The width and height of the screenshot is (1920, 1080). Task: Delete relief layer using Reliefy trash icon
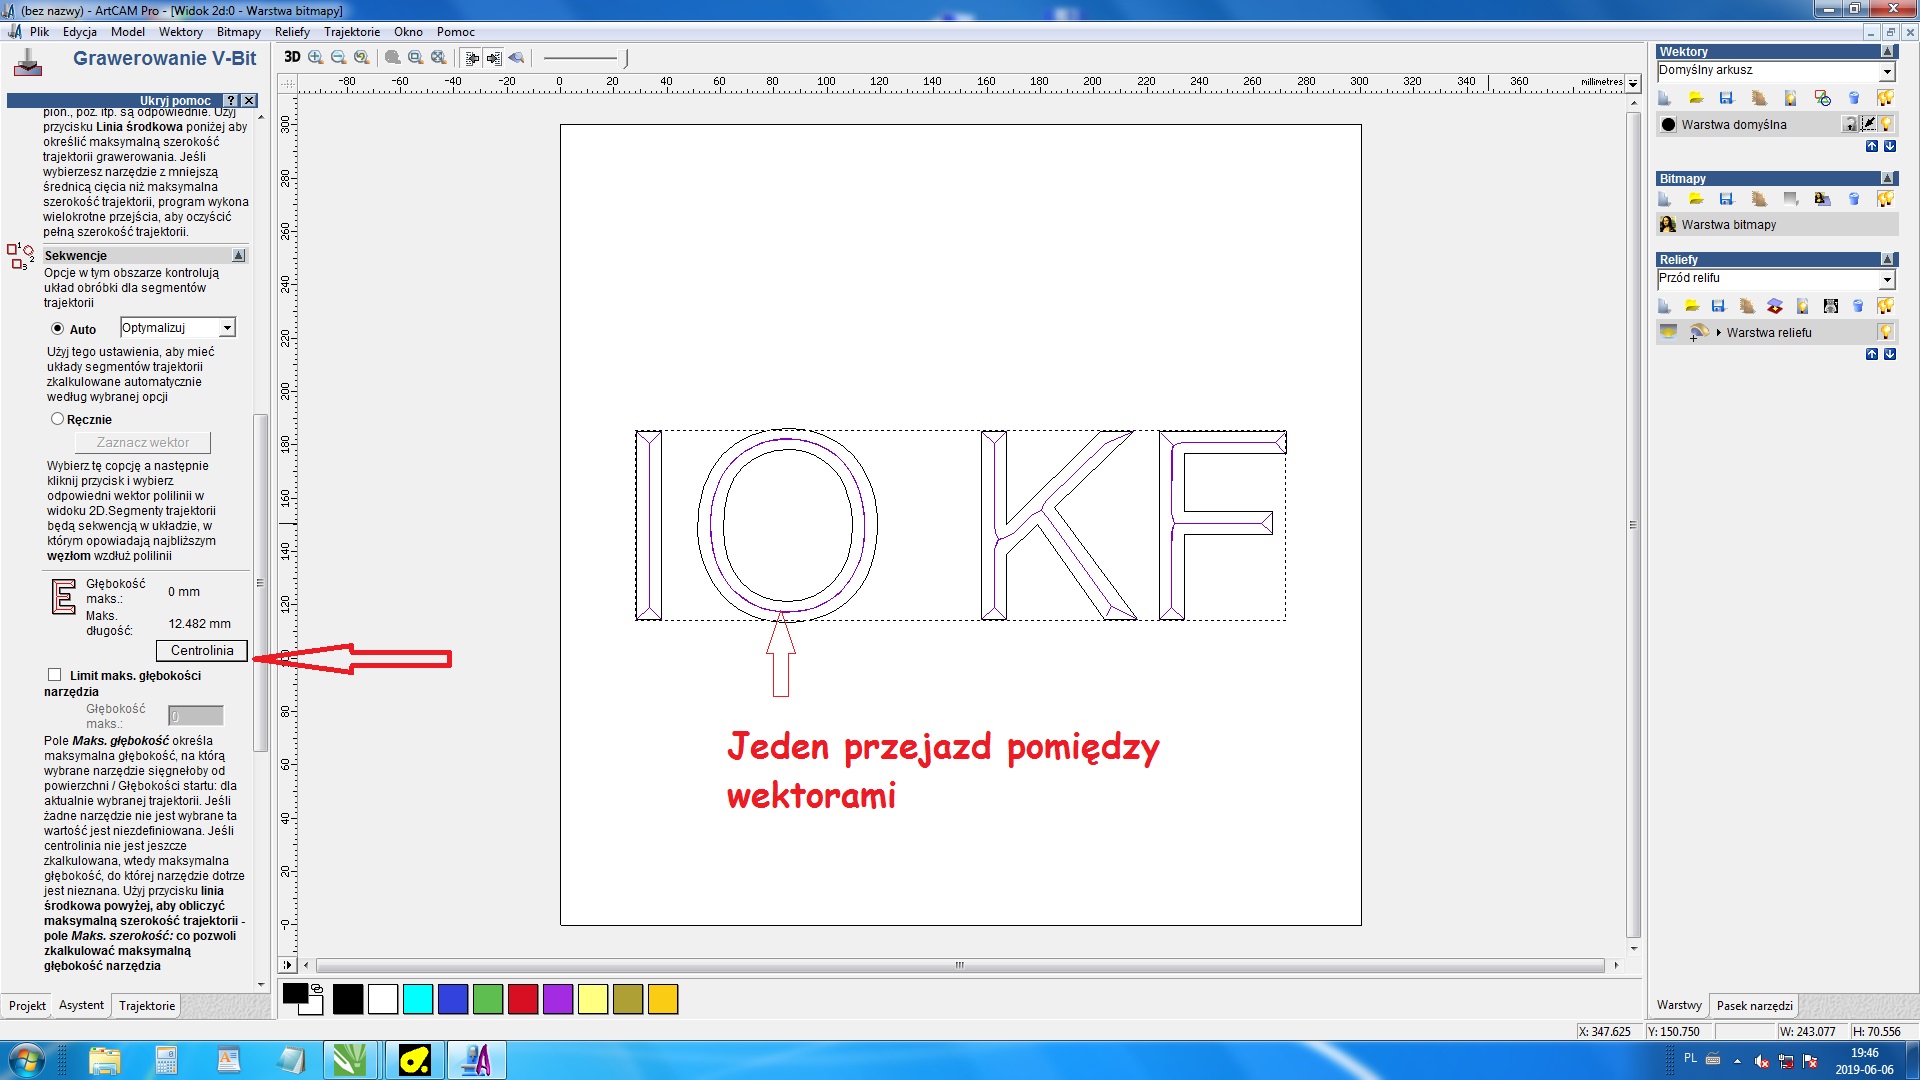(x=1858, y=306)
